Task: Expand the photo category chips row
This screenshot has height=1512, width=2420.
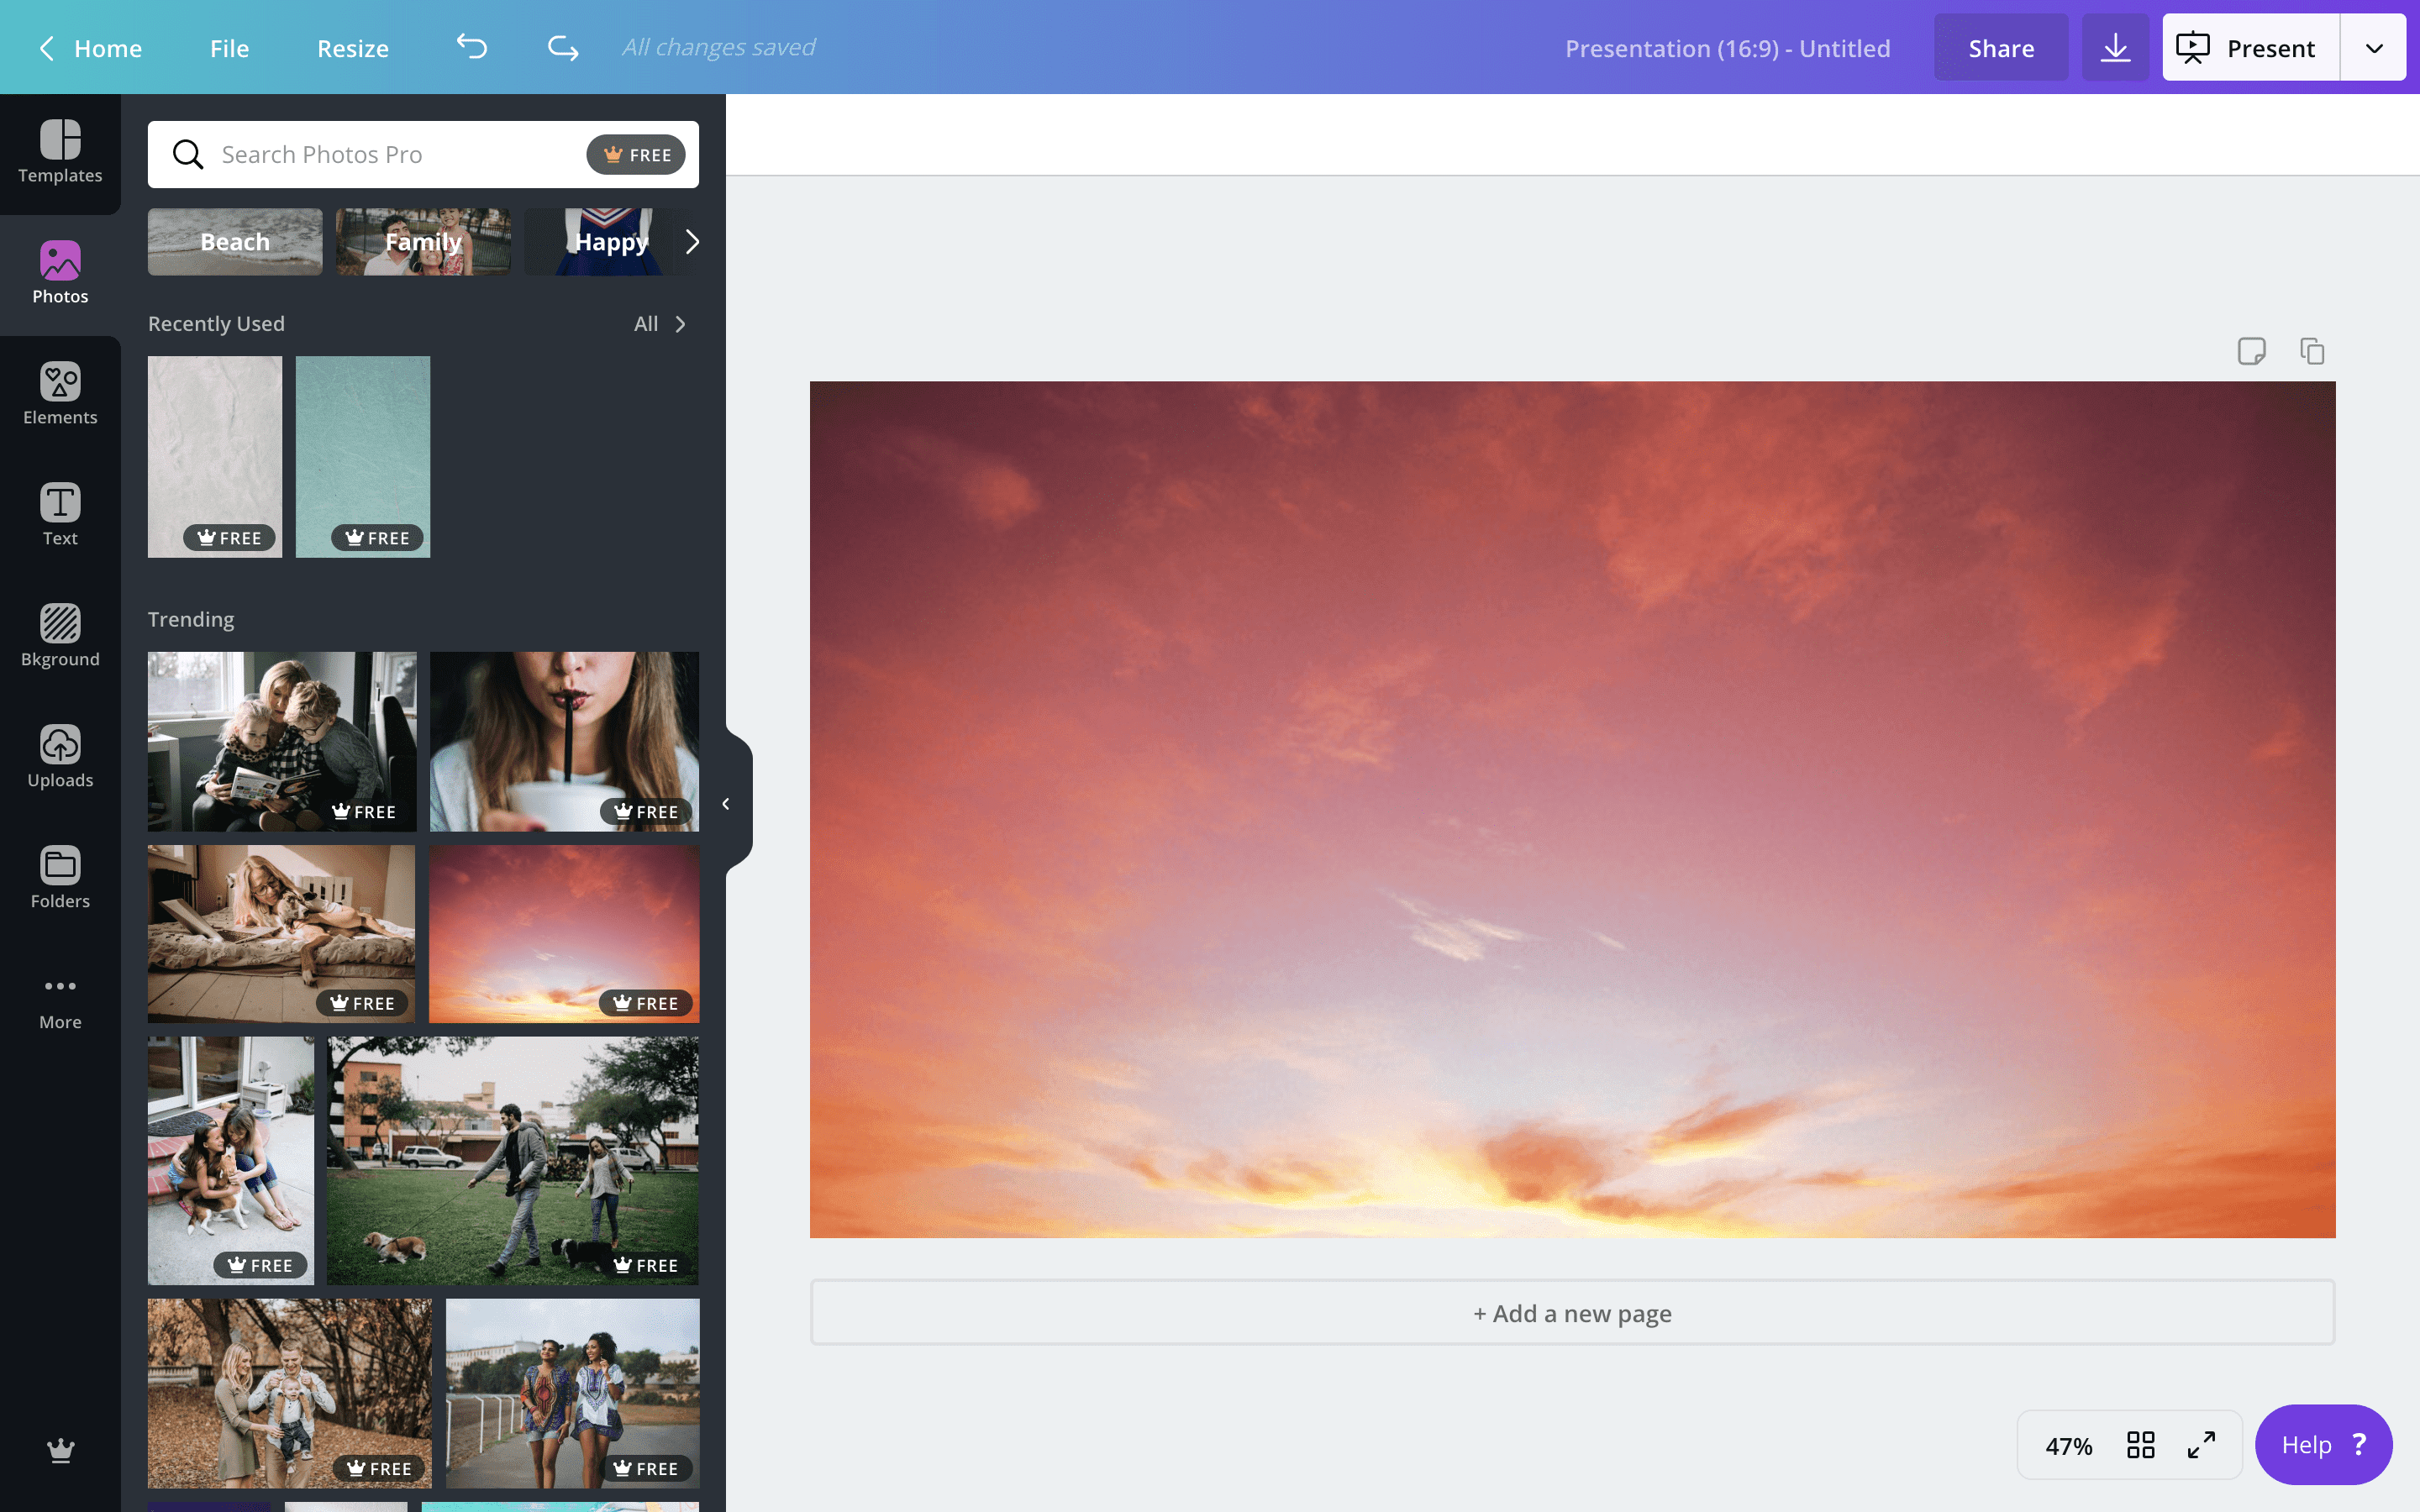Action: (x=692, y=240)
